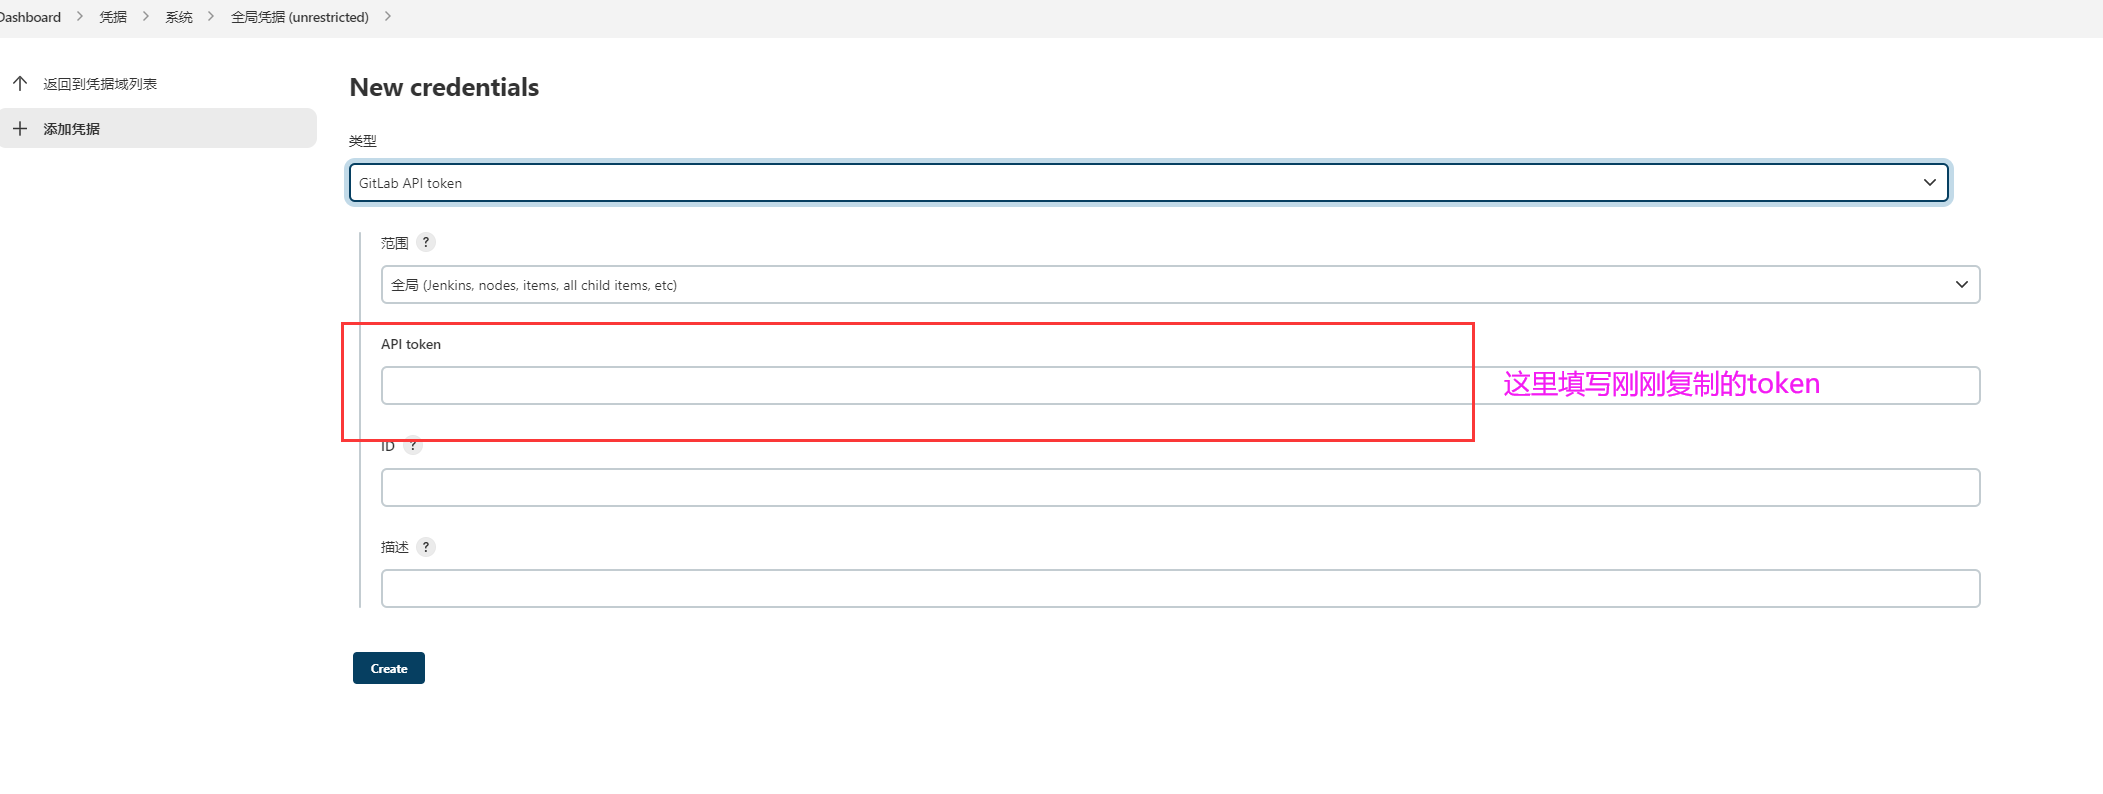Click the chevron arrow of the 范围 select
Screen dimensions: 2103x794
tap(1961, 285)
